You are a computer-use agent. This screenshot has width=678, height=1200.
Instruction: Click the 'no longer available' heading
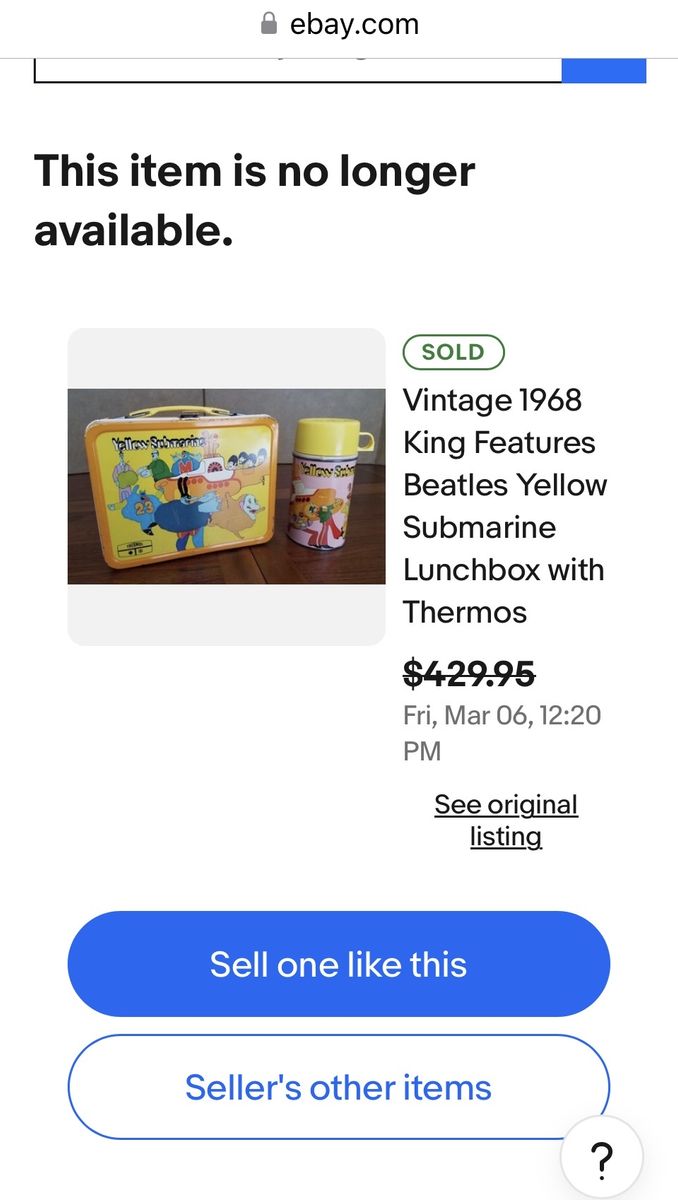tap(254, 200)
